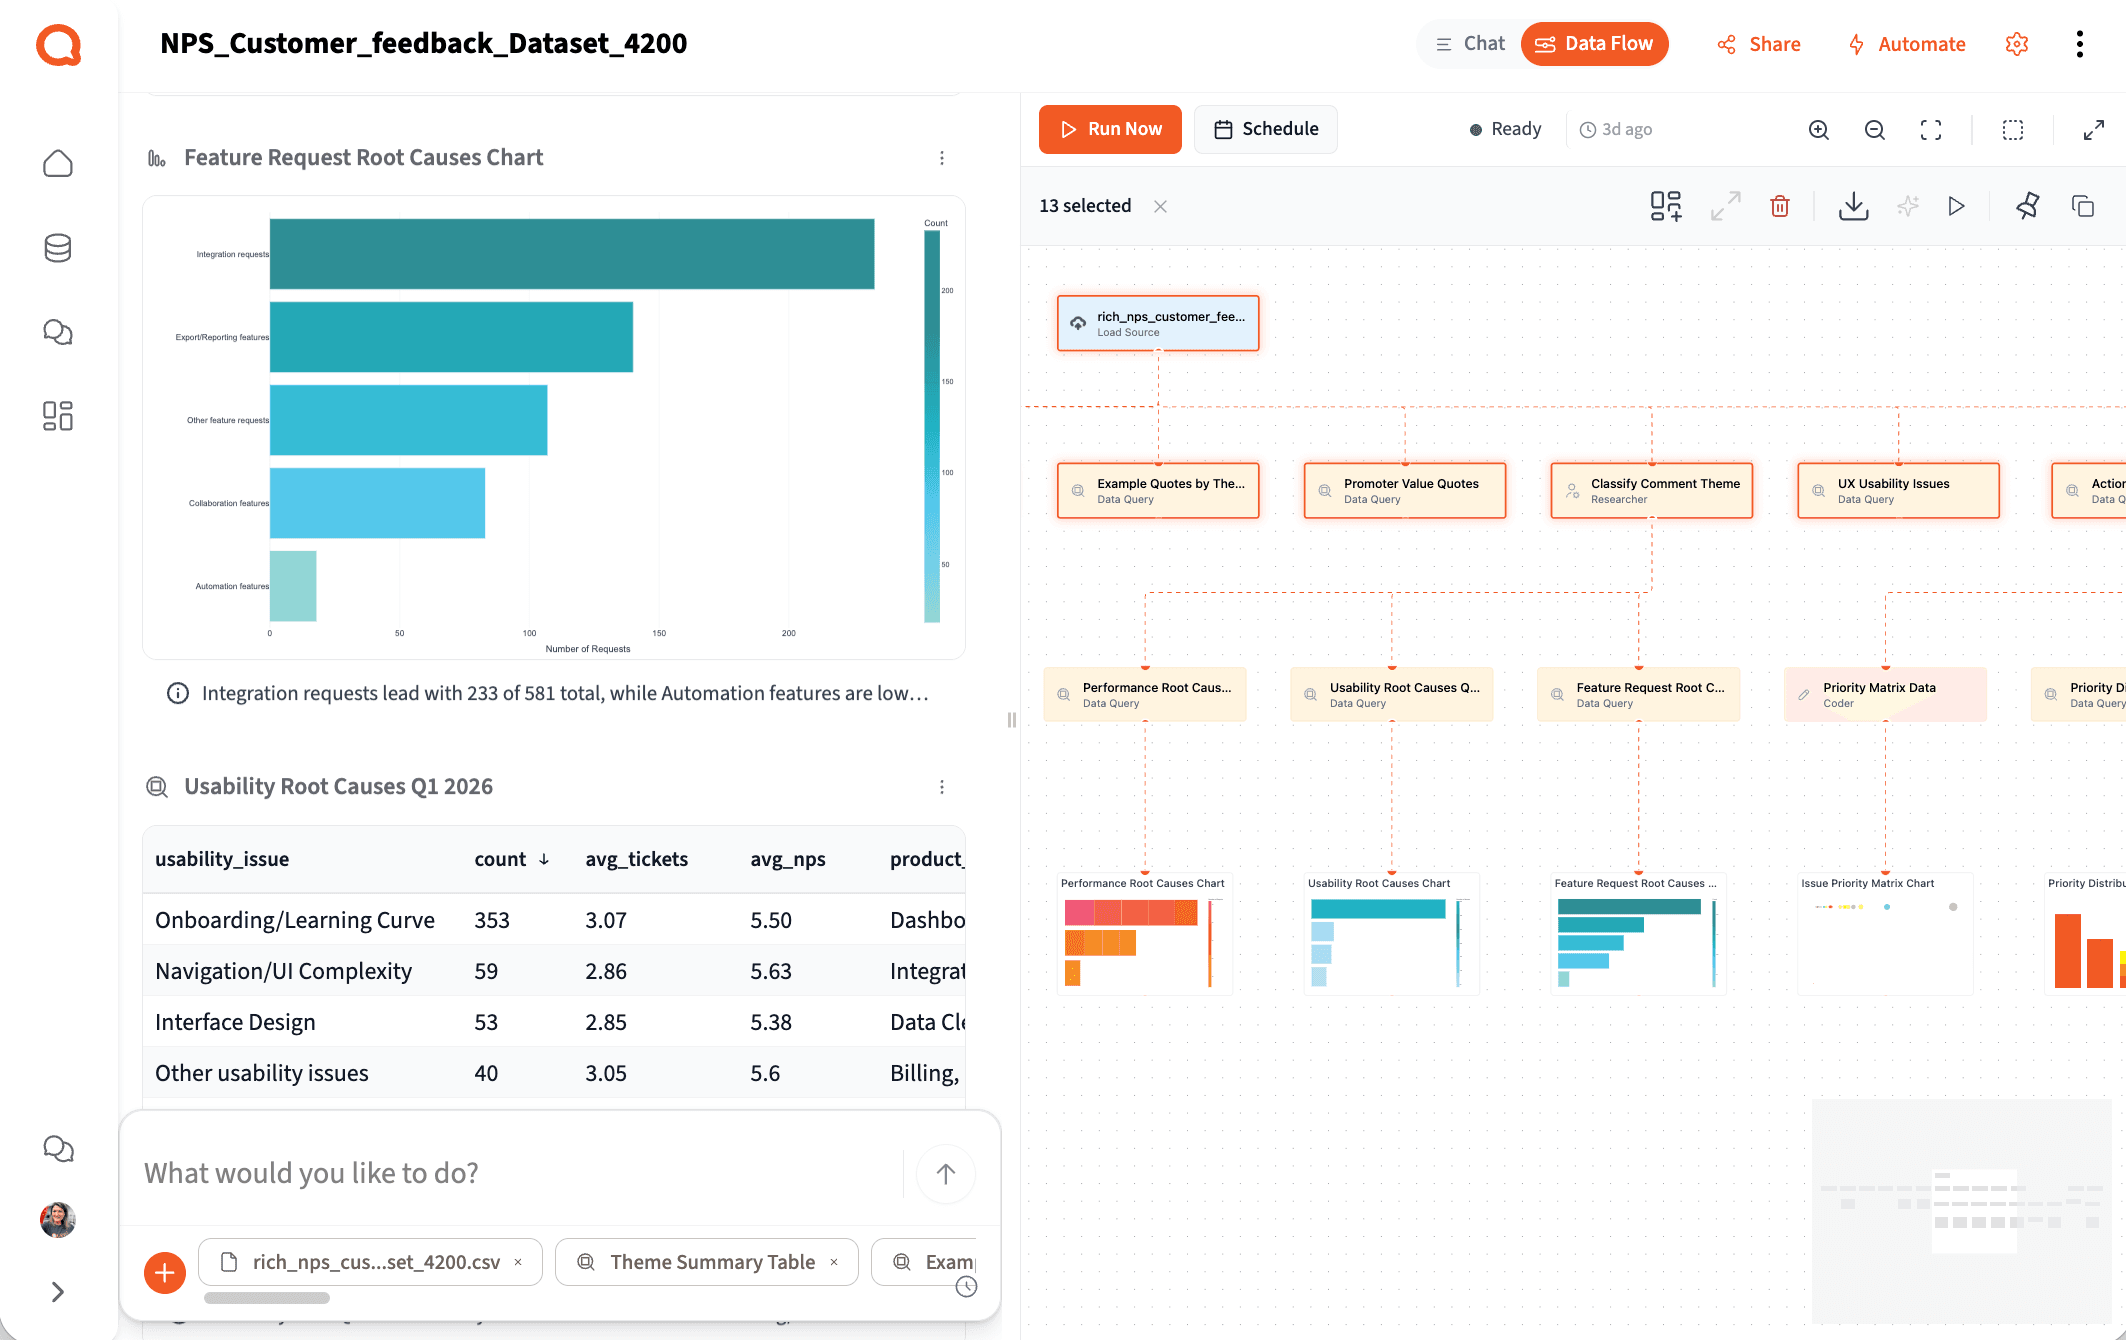The width and height of the screenshot is (2126, 1340).
Task: Expand the collapsed left sidebar chevron
Action: [57, 1292]
